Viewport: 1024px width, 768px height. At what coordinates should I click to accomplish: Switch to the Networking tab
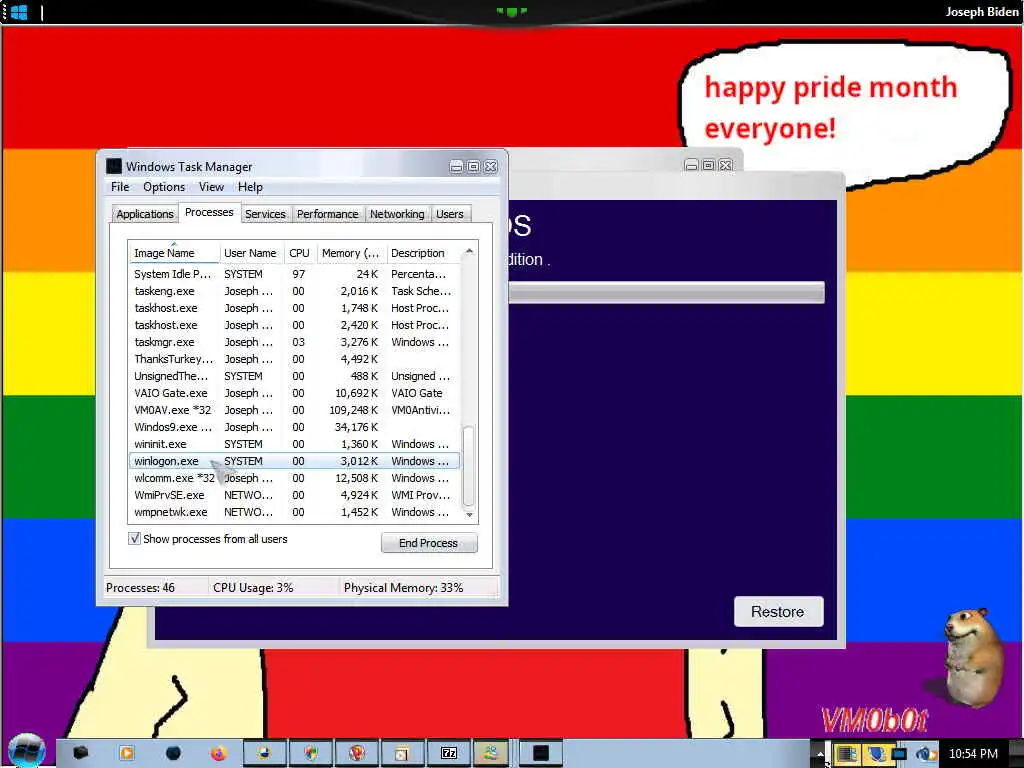coord(397,214)
